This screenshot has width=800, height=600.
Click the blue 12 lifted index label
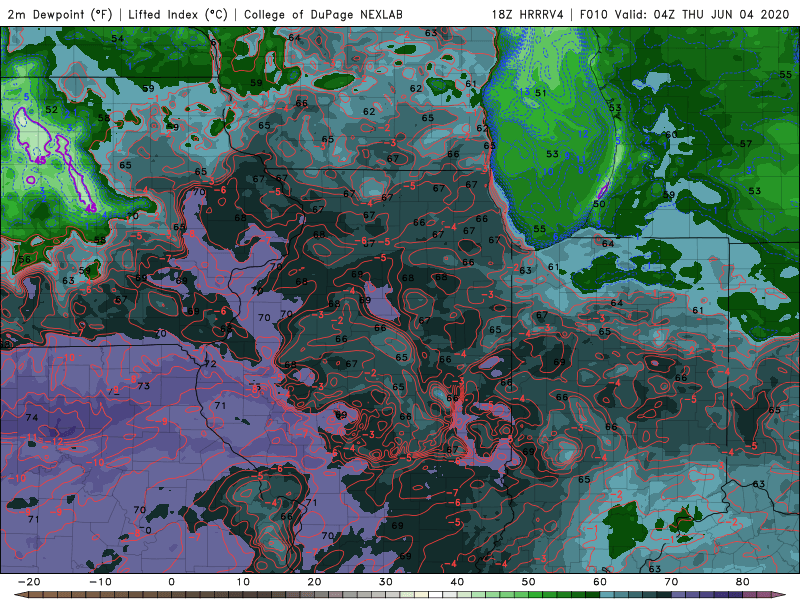click(x=583, y=134)
